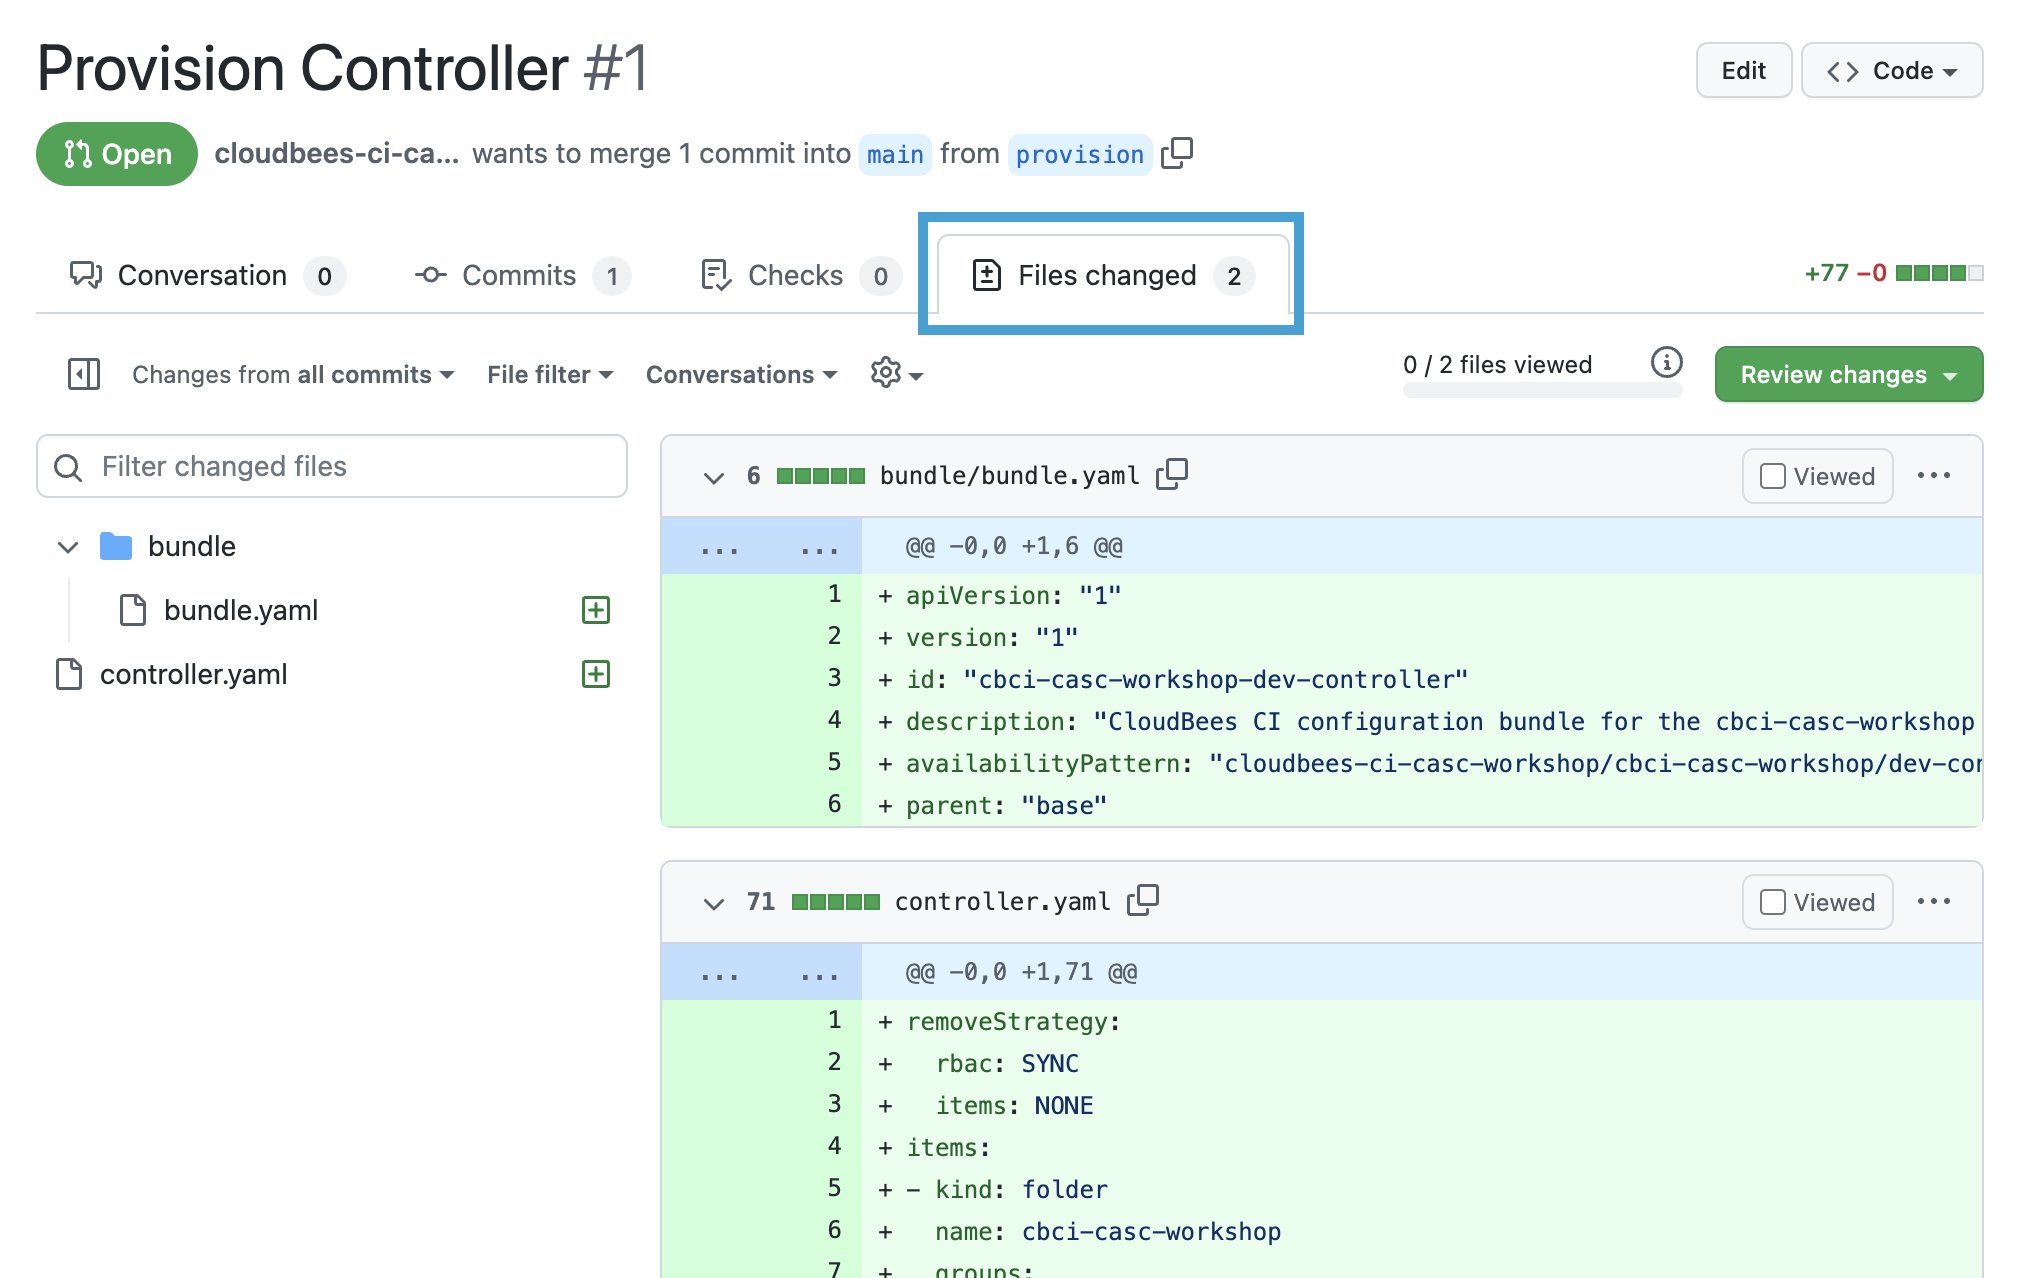Image resolution: width=2034 pixels, height=1278 pixels.
Task: Toggle the bundle/bundle.yaml collapse chevron
Action: click(x=712, y=476)
